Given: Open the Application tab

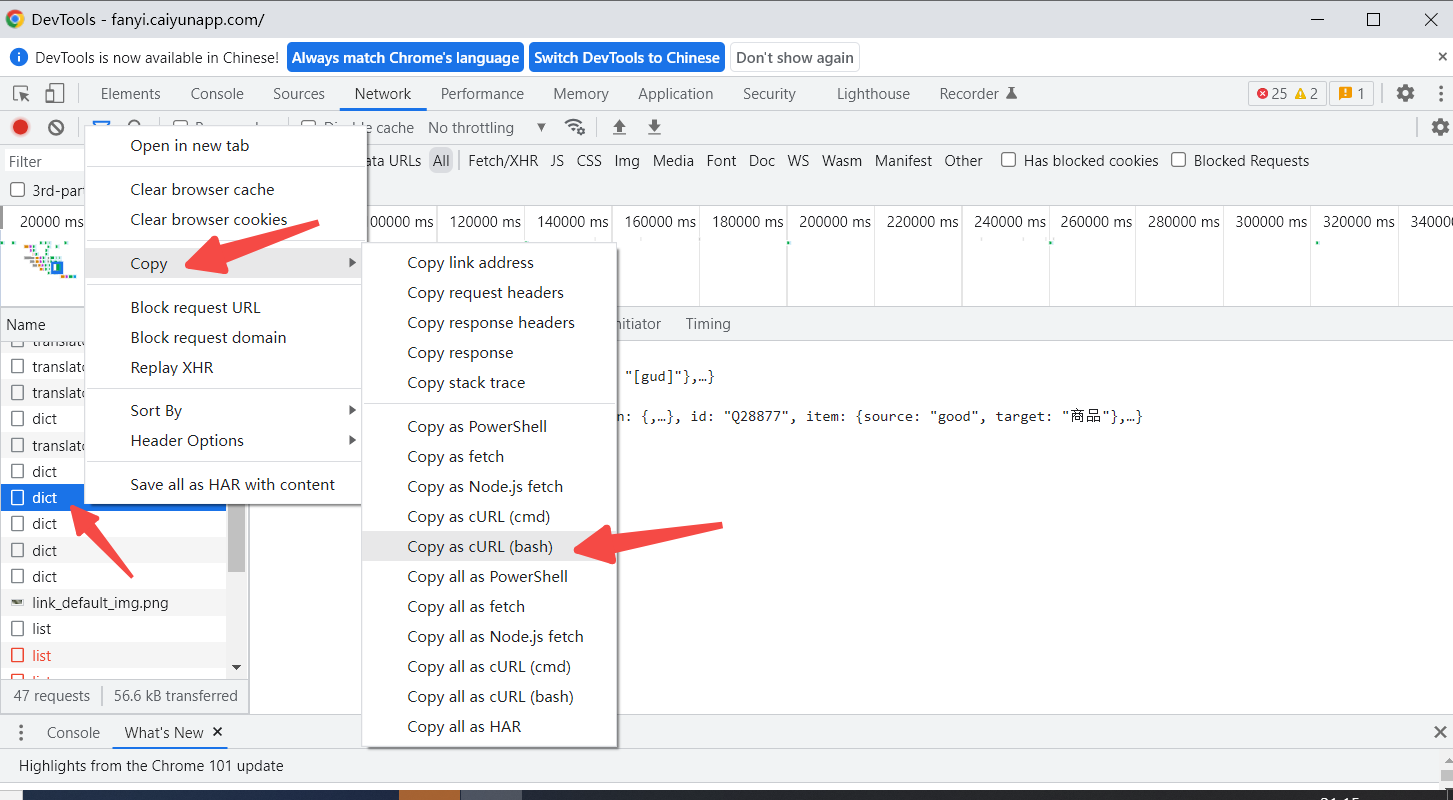Looking at the screenshot, I should tap(676, 94).
